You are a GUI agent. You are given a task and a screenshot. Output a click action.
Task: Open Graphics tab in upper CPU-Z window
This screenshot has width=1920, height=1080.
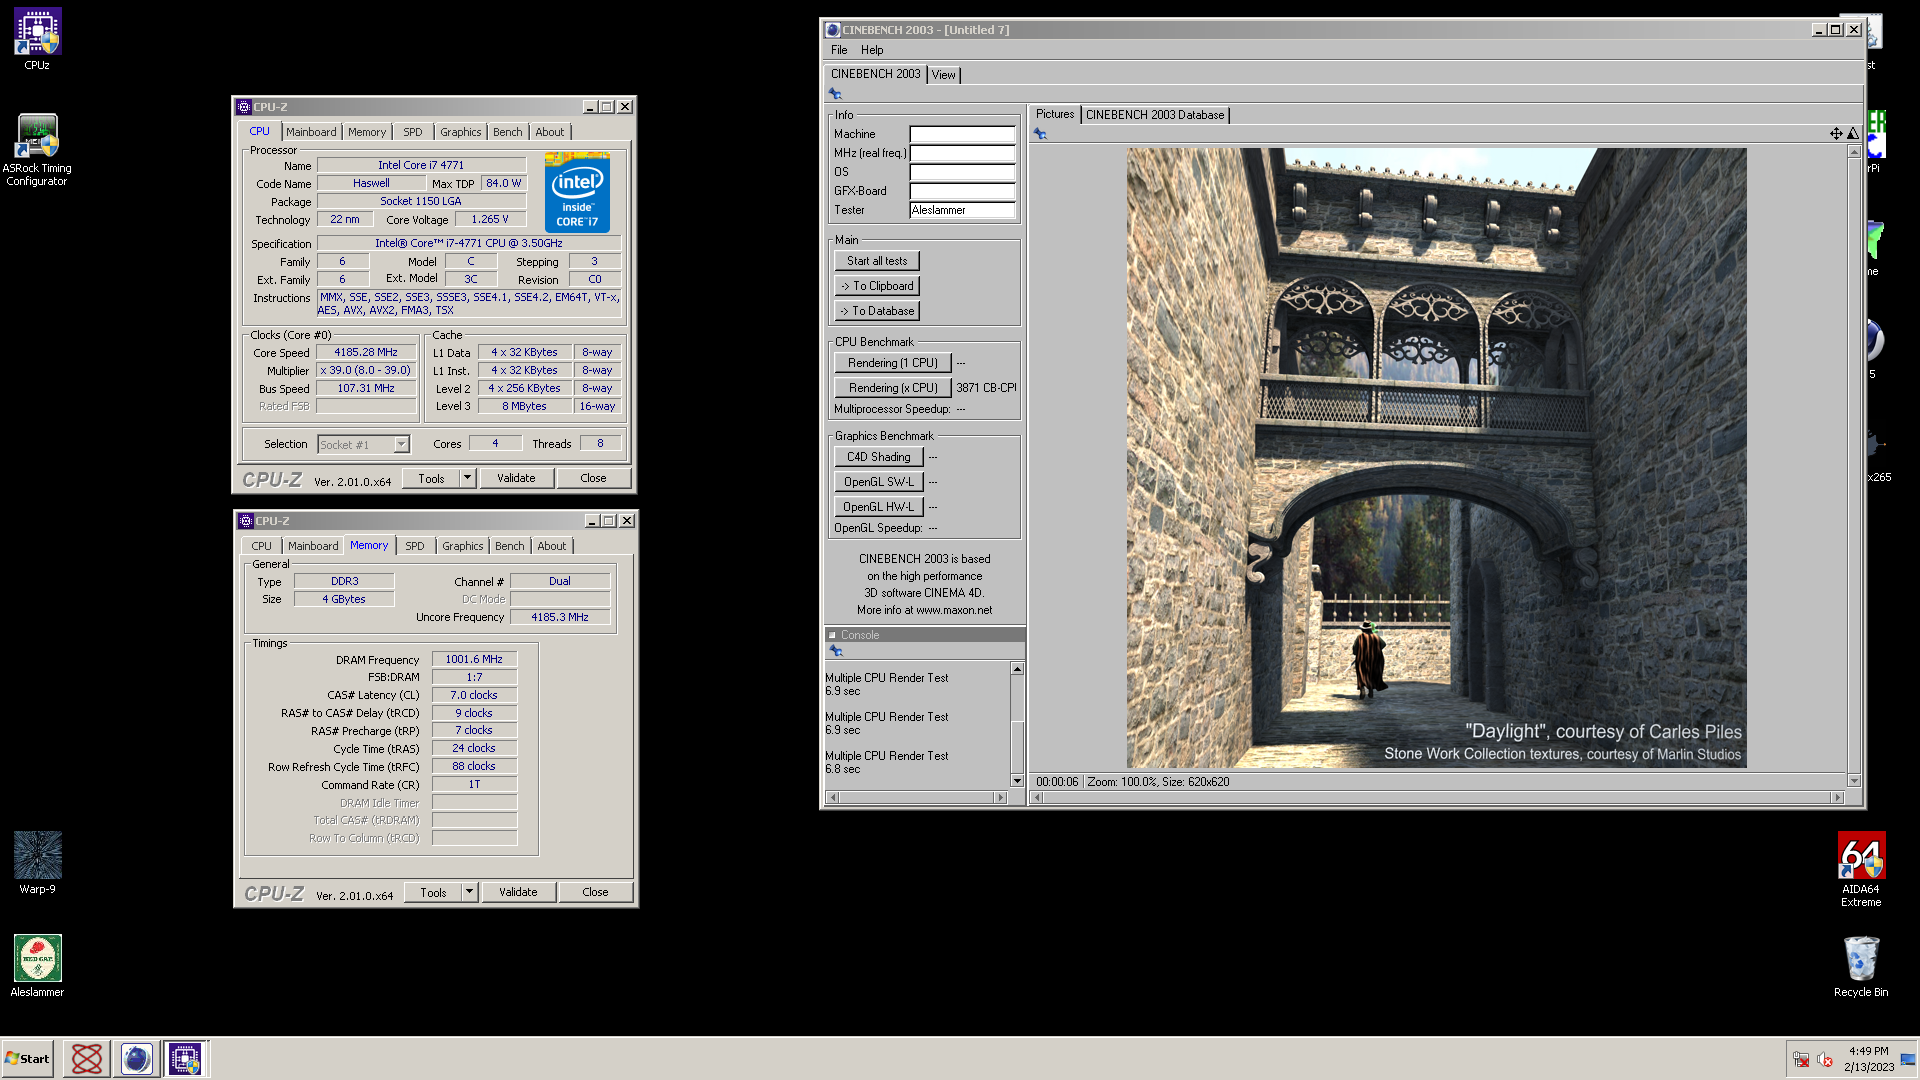[460, 132]
